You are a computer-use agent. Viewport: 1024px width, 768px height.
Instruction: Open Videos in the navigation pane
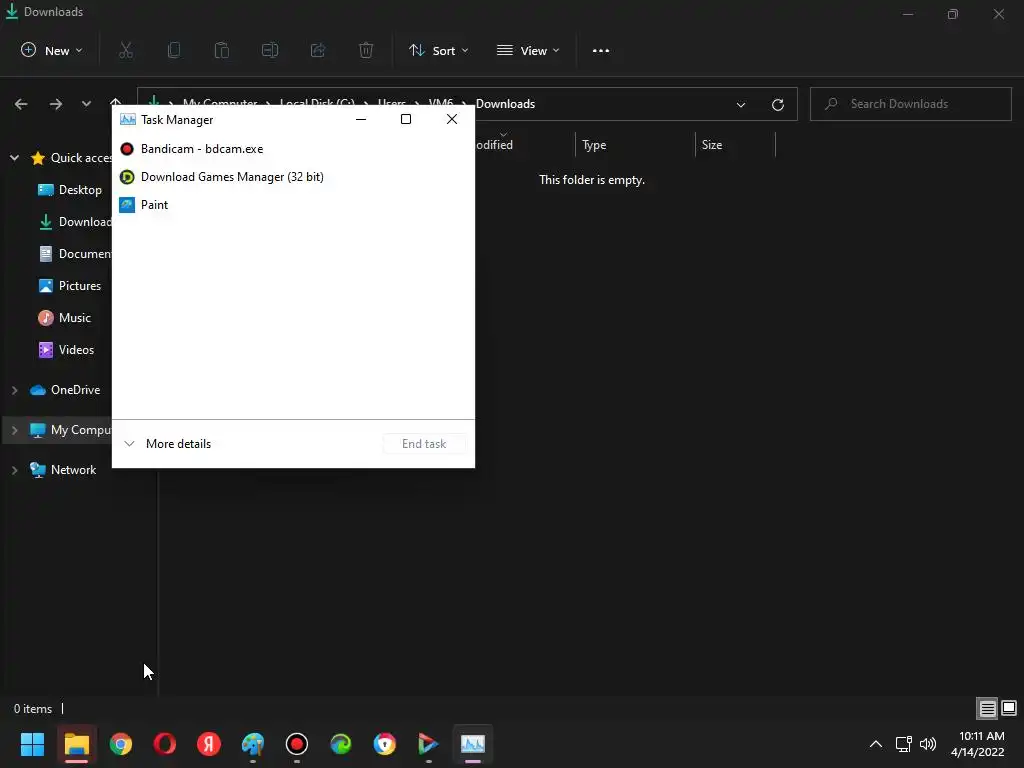pyautogui.click(x=66, y=350)
